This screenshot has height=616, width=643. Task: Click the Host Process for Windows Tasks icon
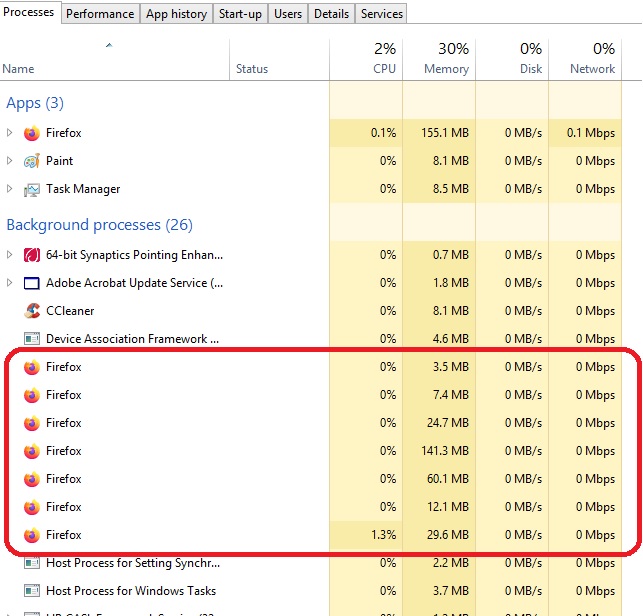coord(32,591)
